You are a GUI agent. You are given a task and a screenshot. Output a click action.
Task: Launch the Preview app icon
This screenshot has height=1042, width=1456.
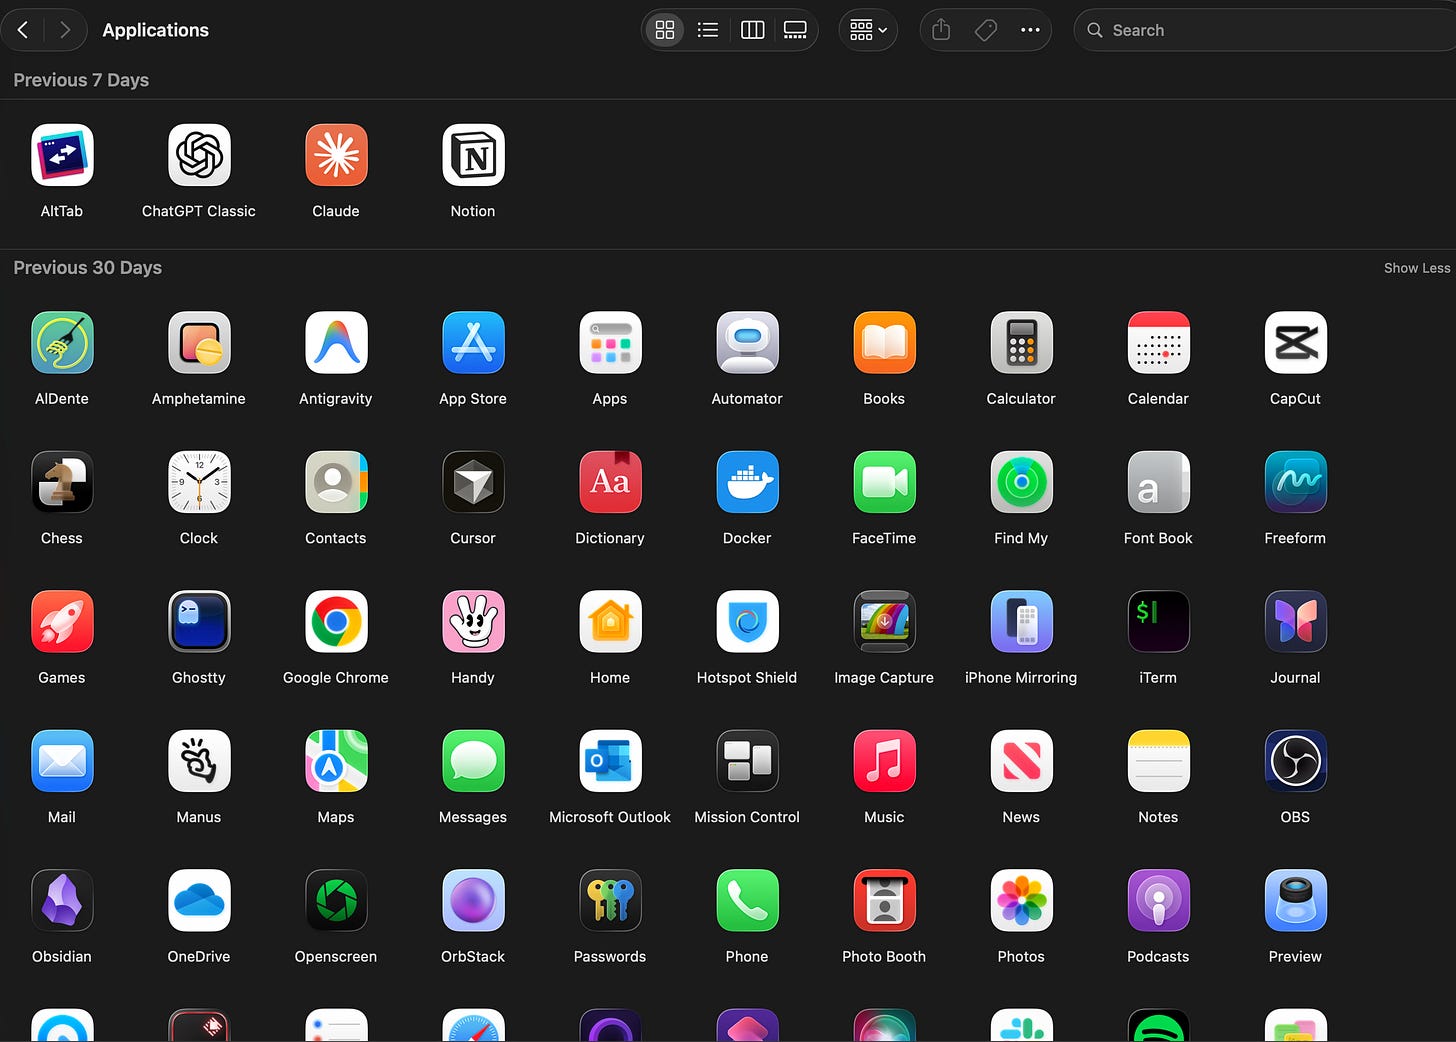1295,900
